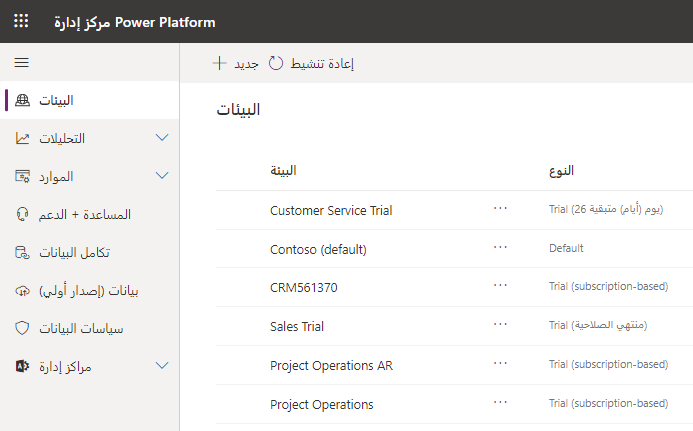Open the app launcher waffle icon
The height and width of the screenshot is (431, 693).
pos(21,21)
